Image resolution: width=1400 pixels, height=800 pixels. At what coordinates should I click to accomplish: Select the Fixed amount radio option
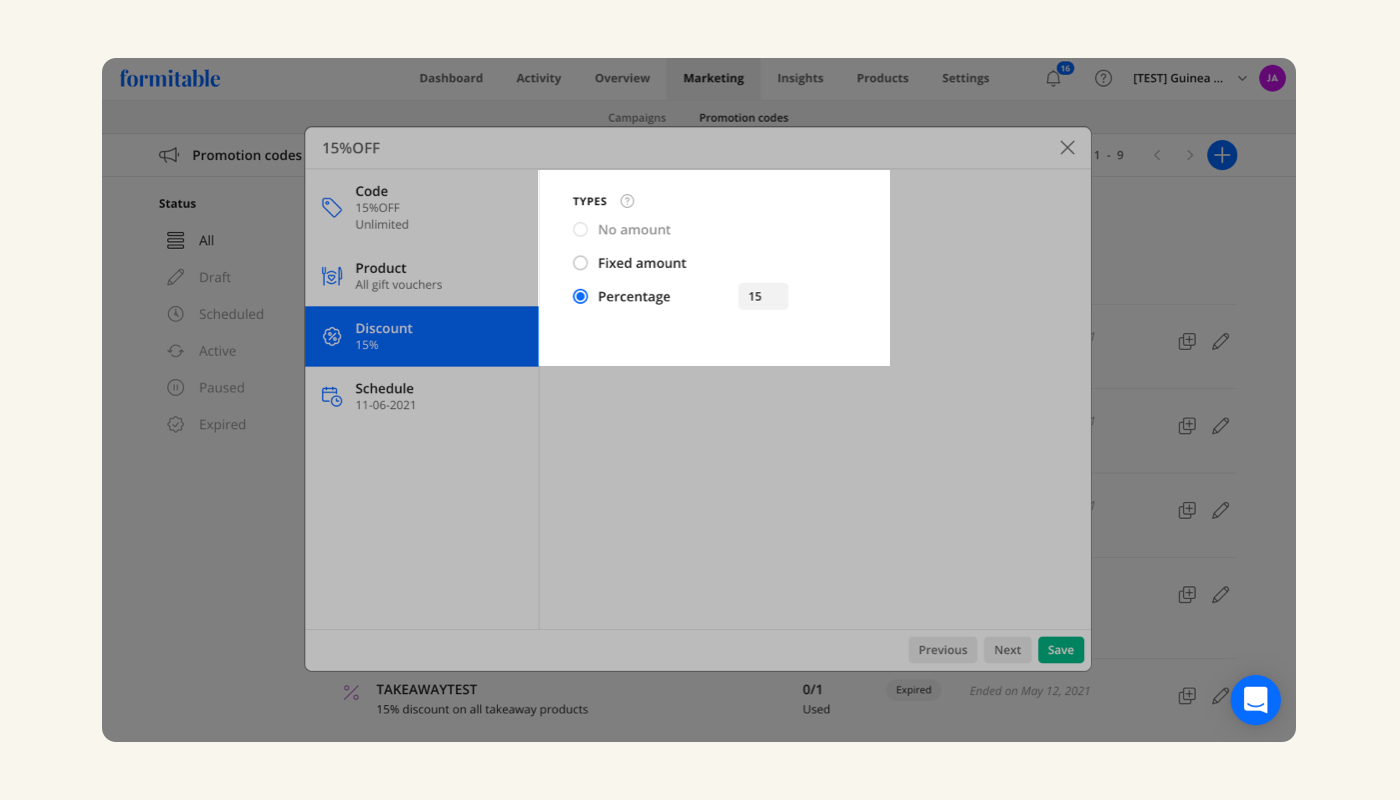click(580, 263)
